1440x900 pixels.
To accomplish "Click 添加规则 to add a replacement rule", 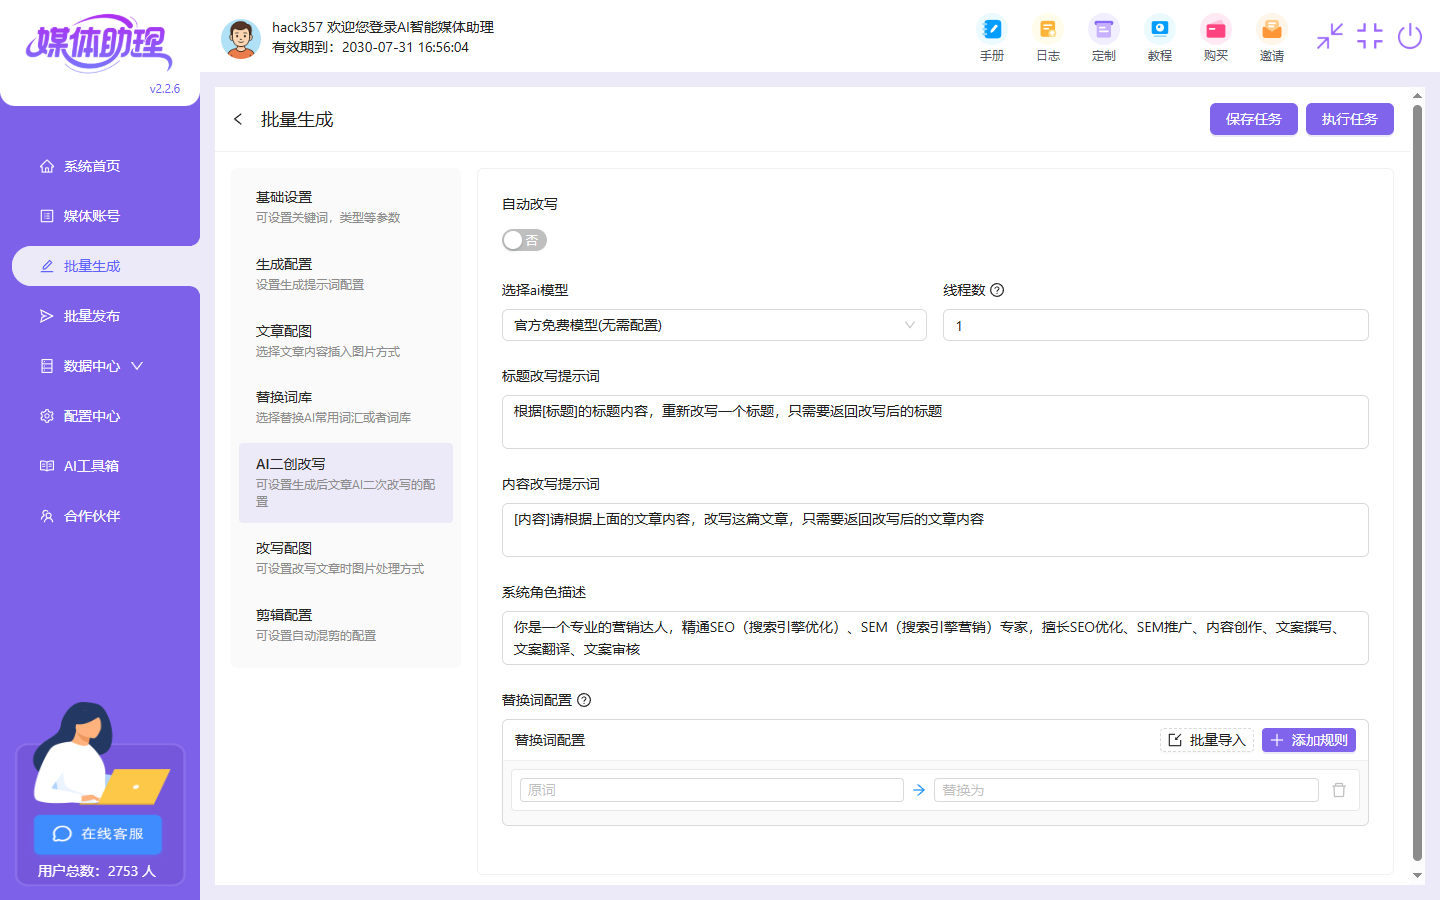I will point(1308,740).
